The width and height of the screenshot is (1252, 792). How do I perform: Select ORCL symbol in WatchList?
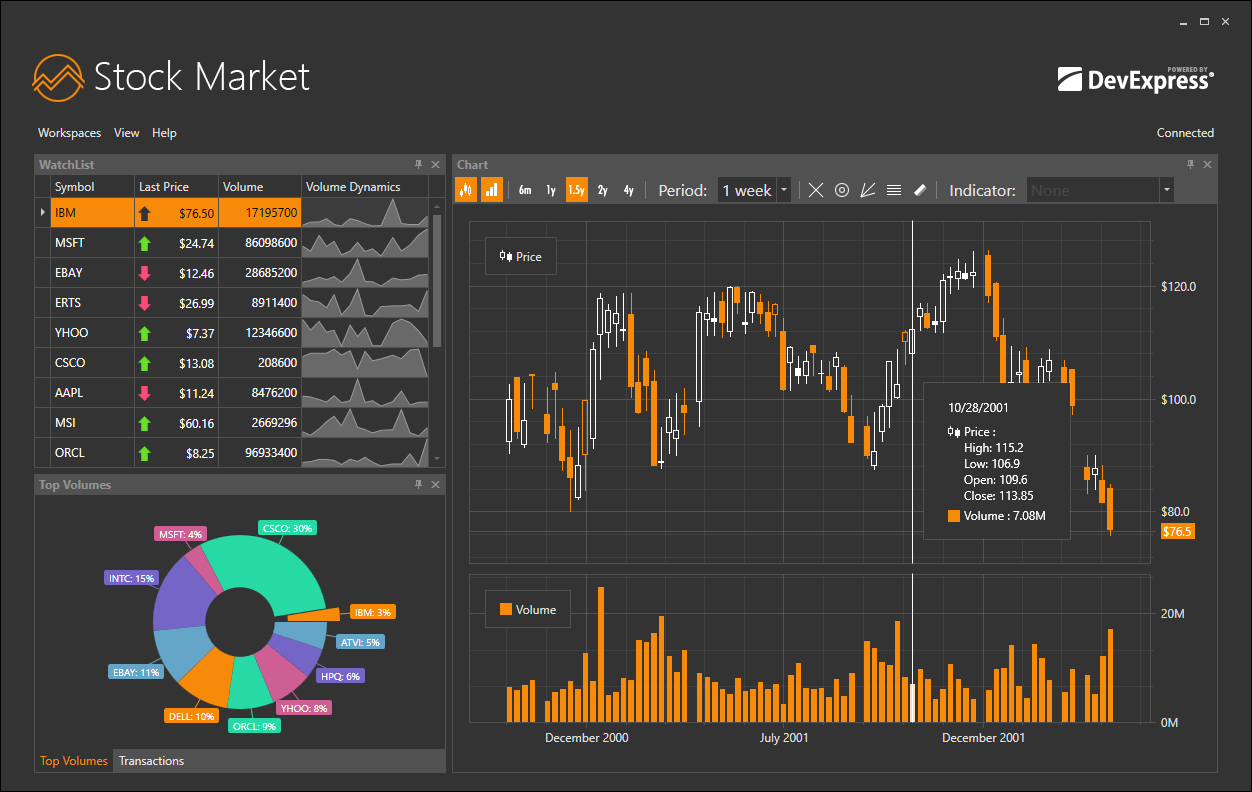point(70,453)
